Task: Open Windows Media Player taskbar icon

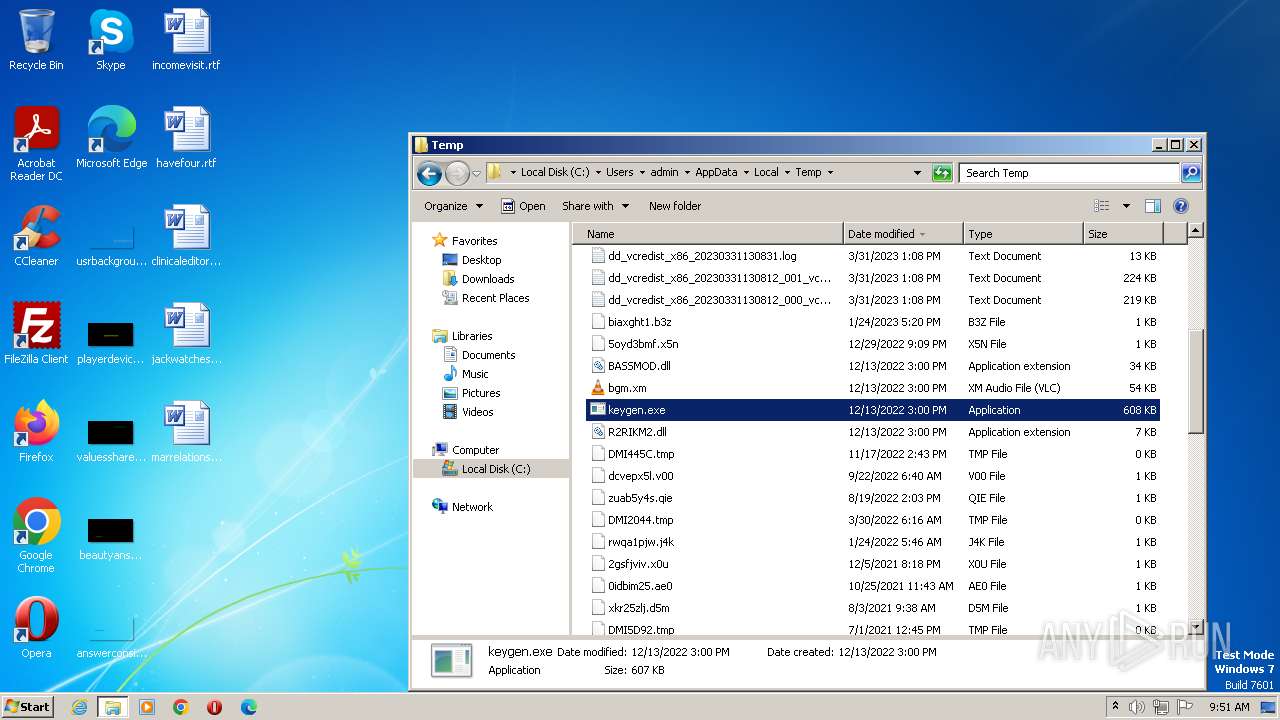Action: [x=147, y=707]
